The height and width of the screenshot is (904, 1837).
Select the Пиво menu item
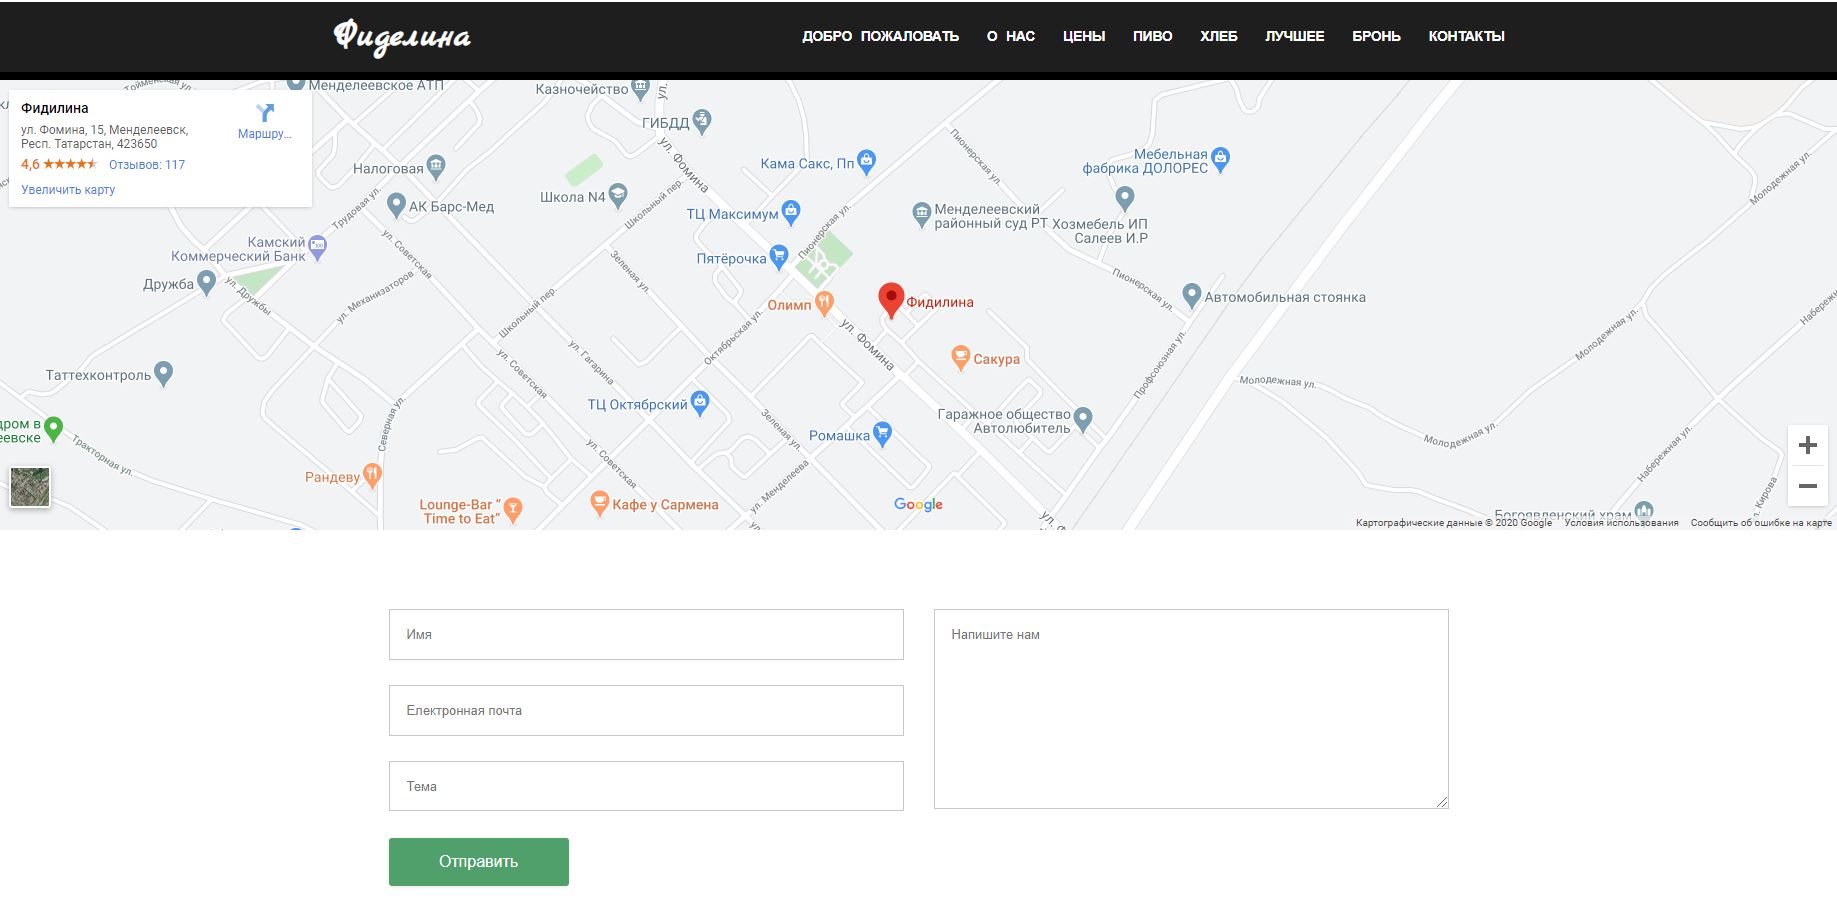point(1152,36)
